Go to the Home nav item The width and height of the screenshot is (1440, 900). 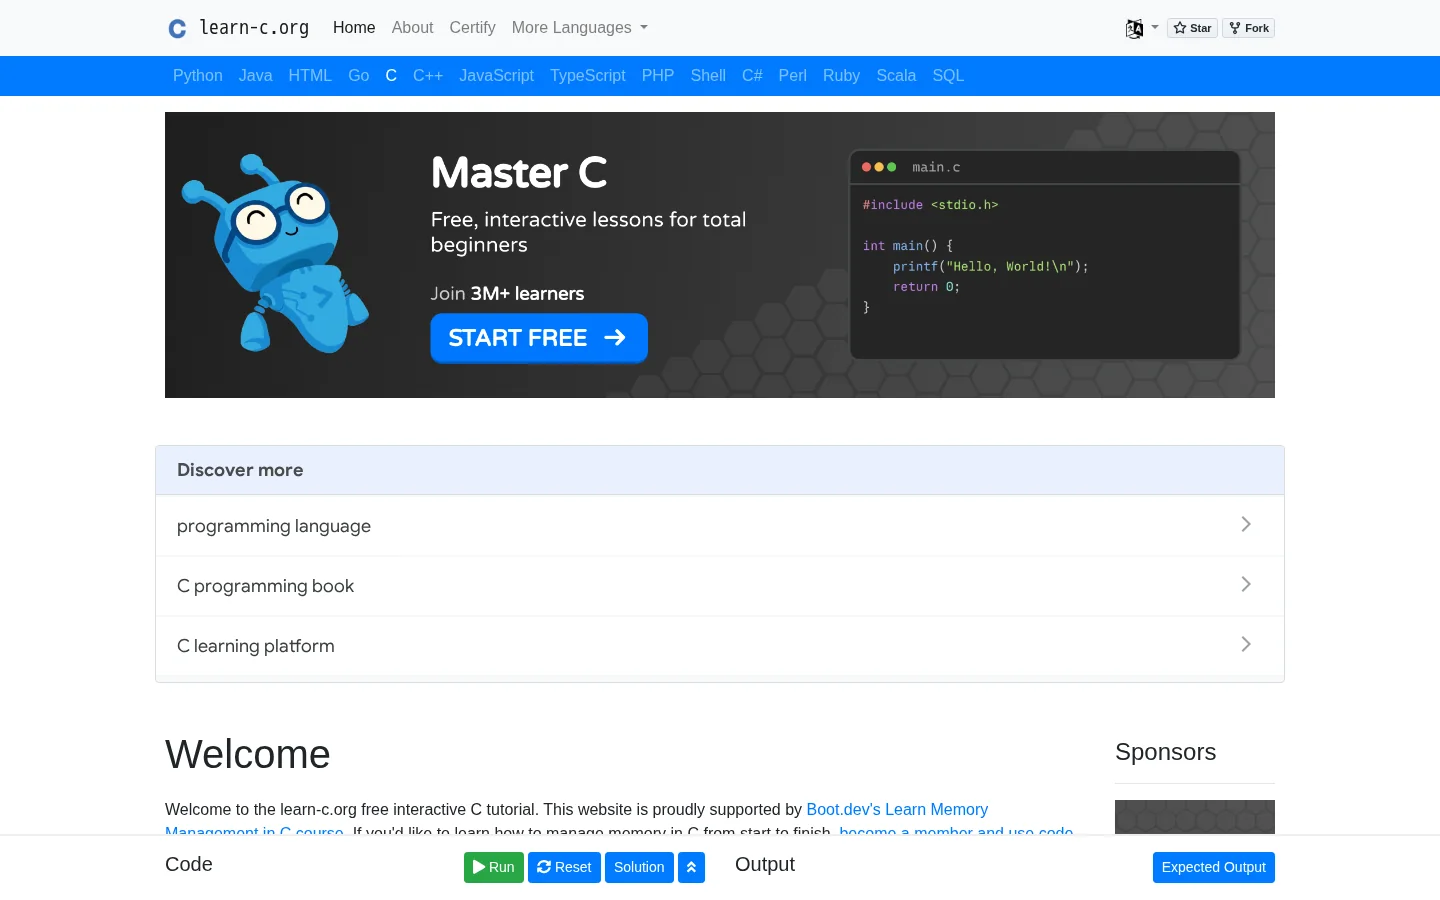pyautogui.click(x=354, y=28)
